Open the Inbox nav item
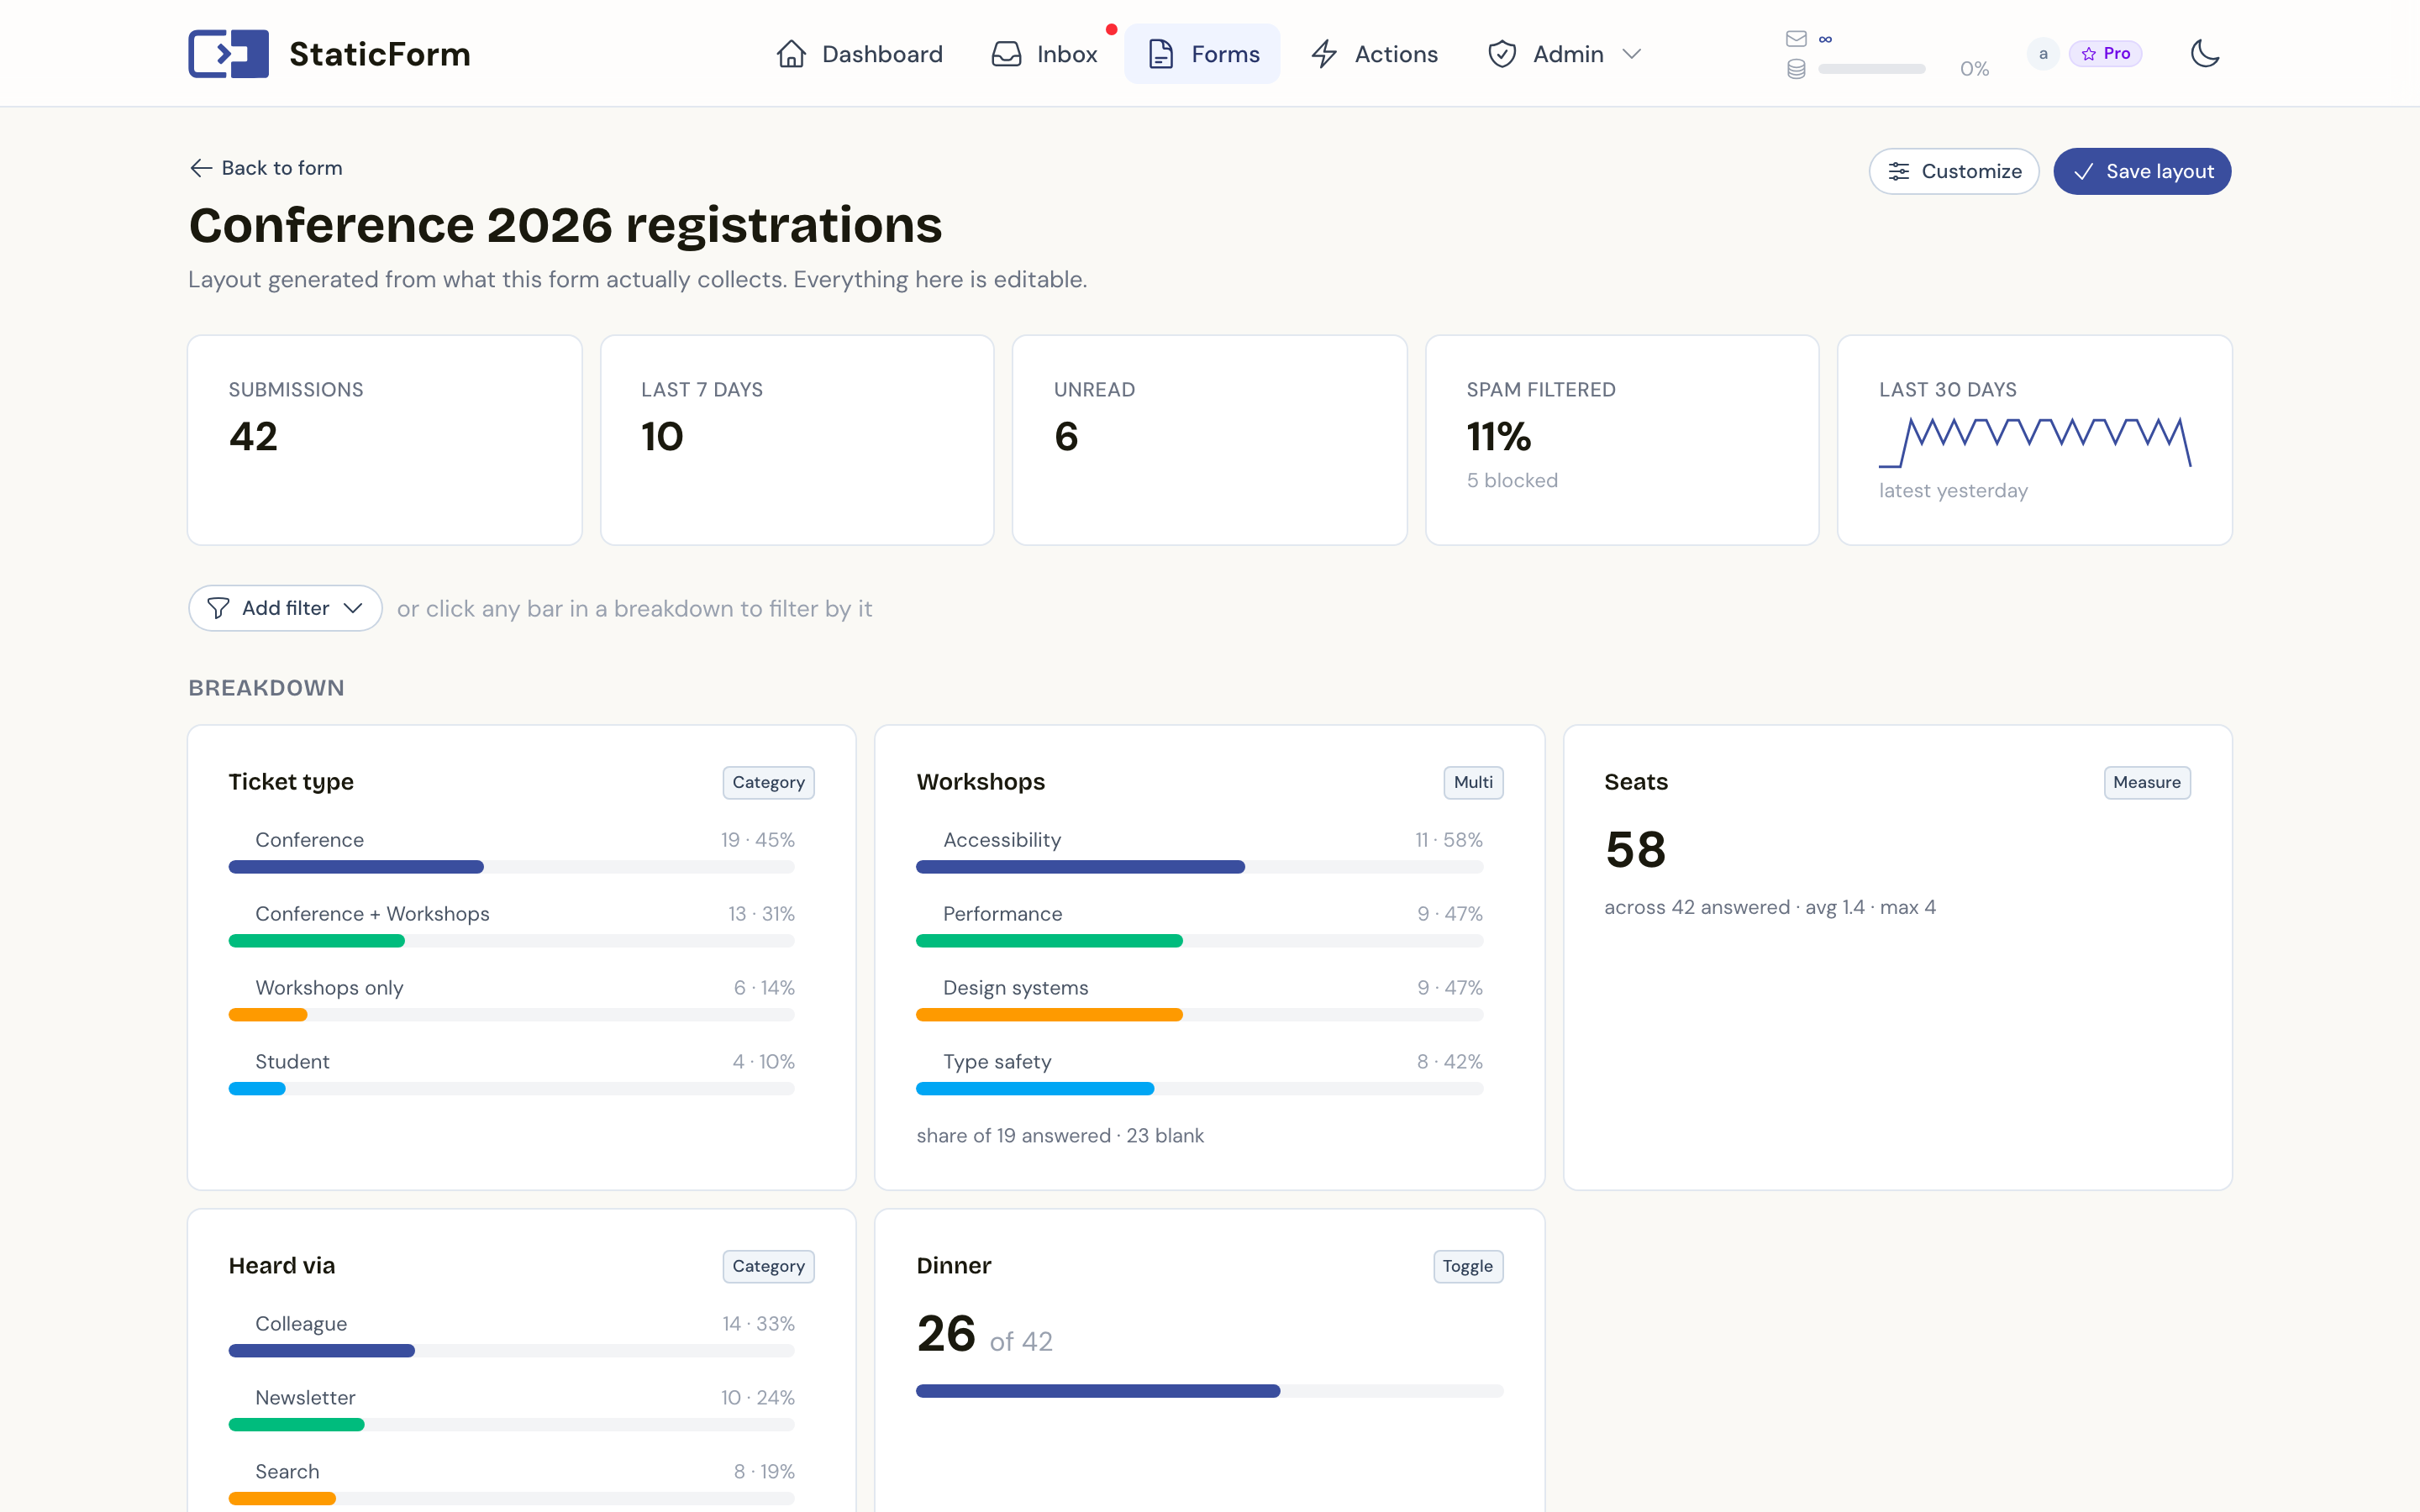Viewport: 2420px width, 1512px height. (1044, 54)
